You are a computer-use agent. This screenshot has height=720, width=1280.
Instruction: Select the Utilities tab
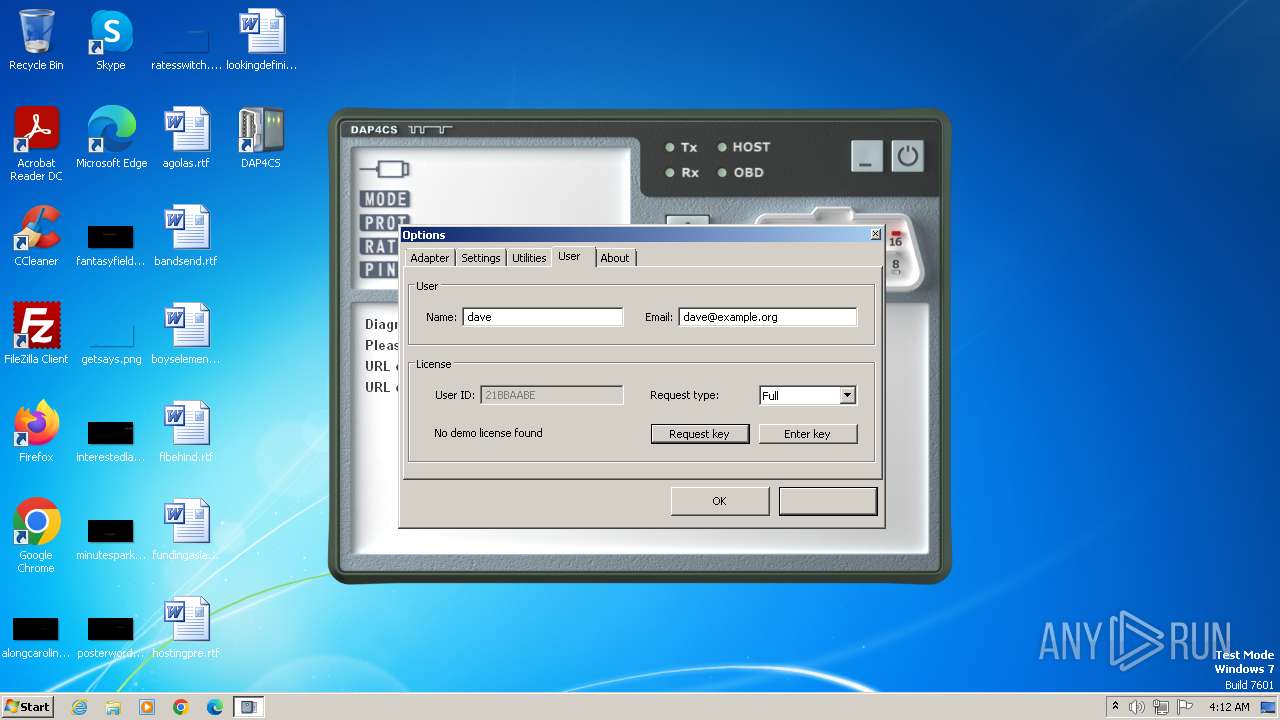[x=529, y=258]
